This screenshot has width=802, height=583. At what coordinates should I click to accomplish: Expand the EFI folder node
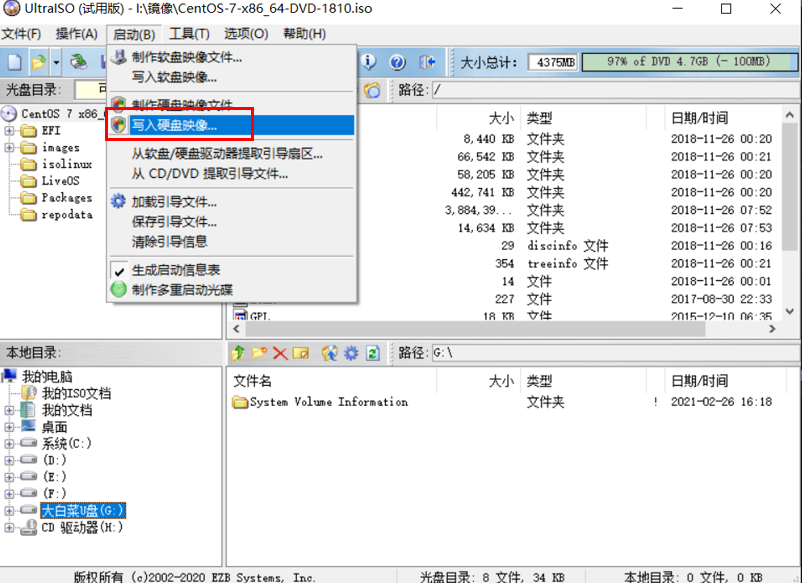pyautogui.click(x=9, y=130)
